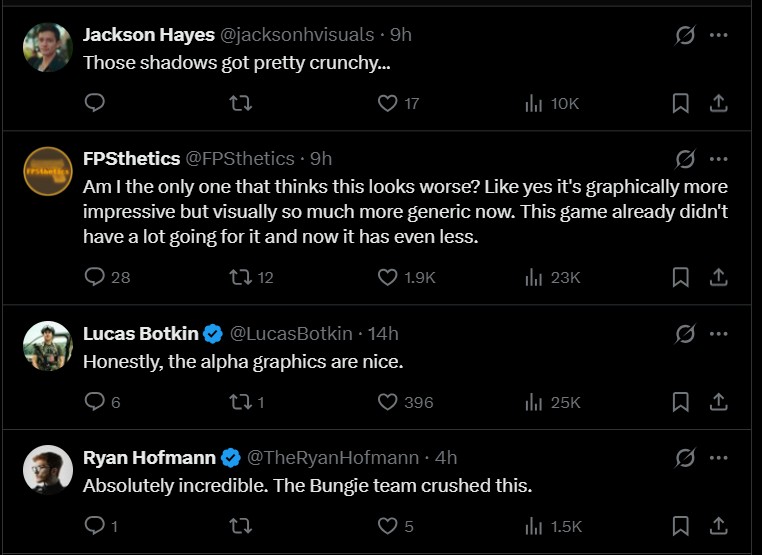The height and width of the screenshot is (555, 762).
Task: Share Ryan Hofmann's tweet
Action: coord(718,526)
